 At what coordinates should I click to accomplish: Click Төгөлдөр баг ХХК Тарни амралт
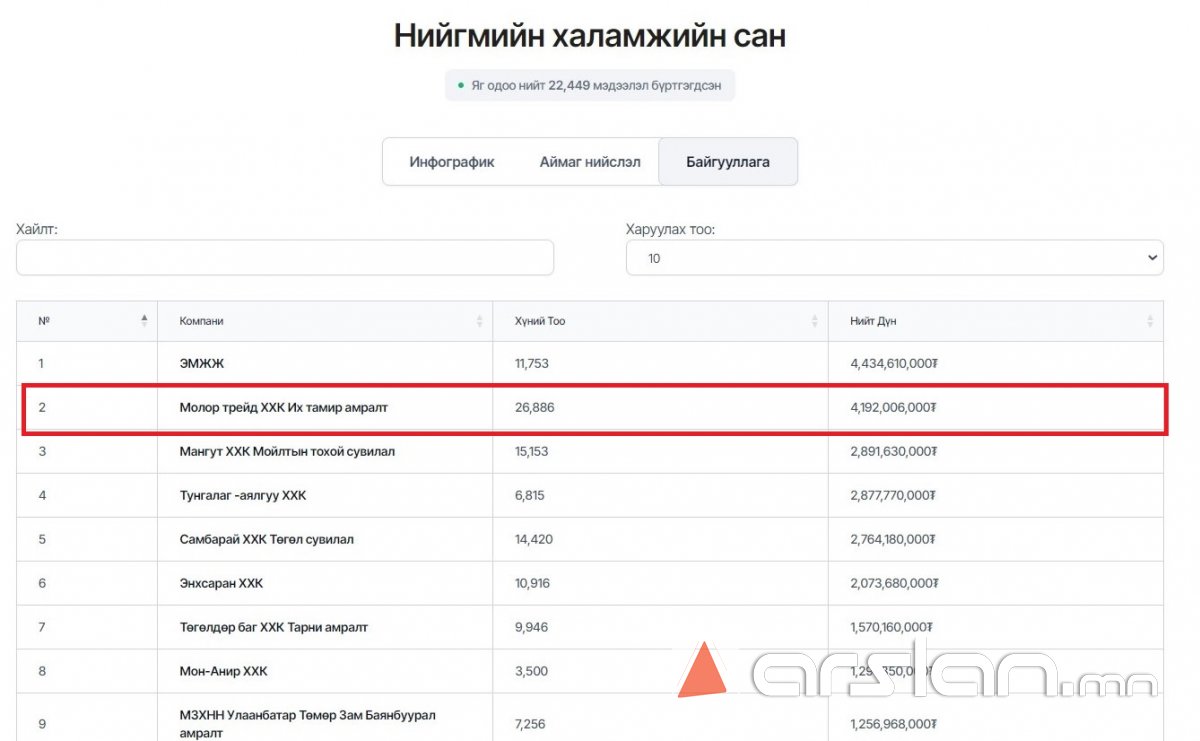[273, 628]
